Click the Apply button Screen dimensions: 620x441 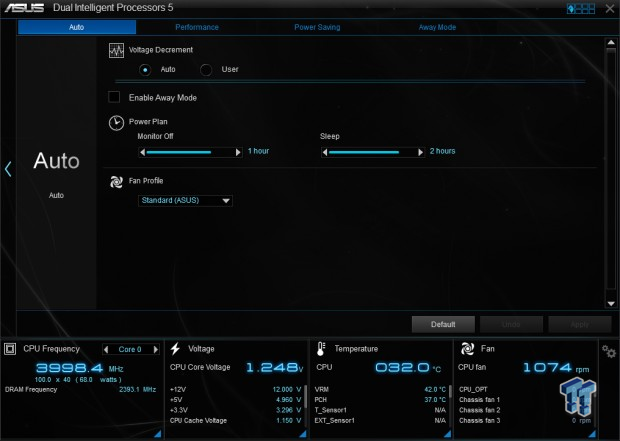click(x=580, y=324)
